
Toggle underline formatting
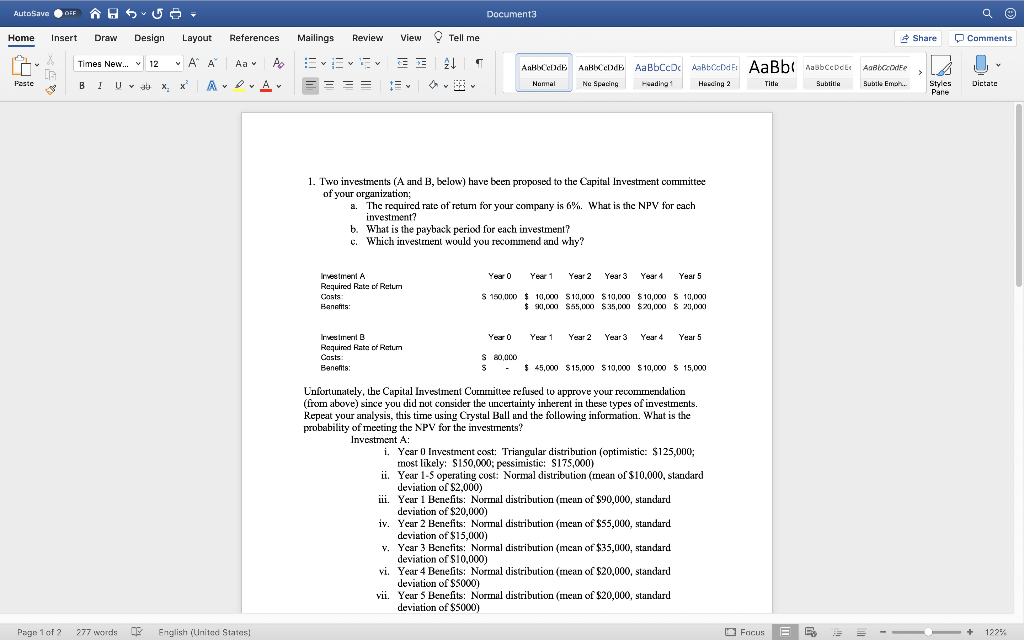pos(116,86)
